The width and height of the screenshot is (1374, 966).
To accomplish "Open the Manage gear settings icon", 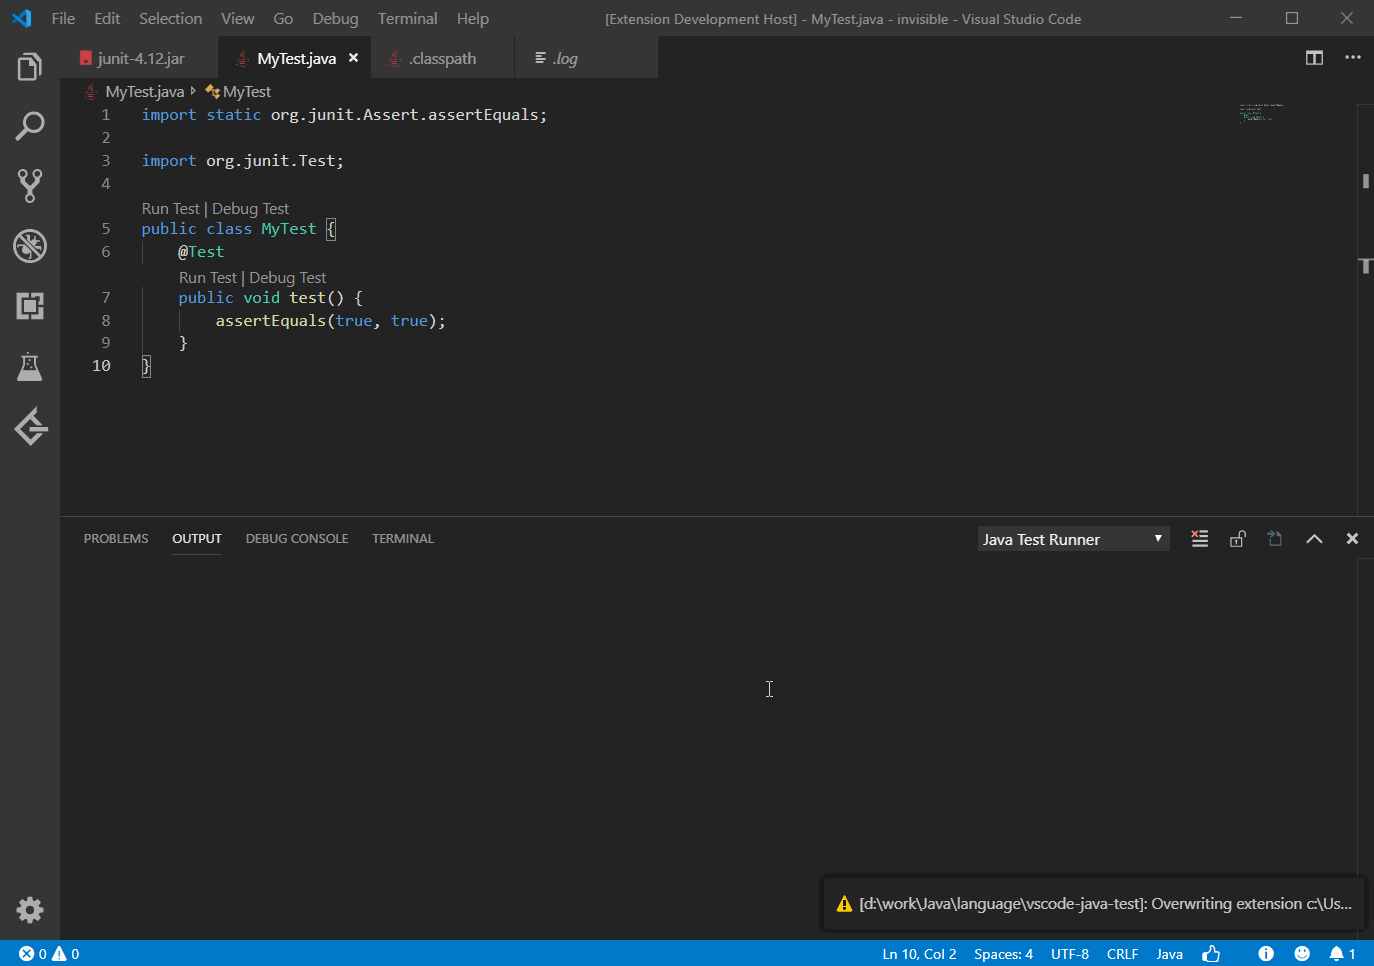I will 30,910.
